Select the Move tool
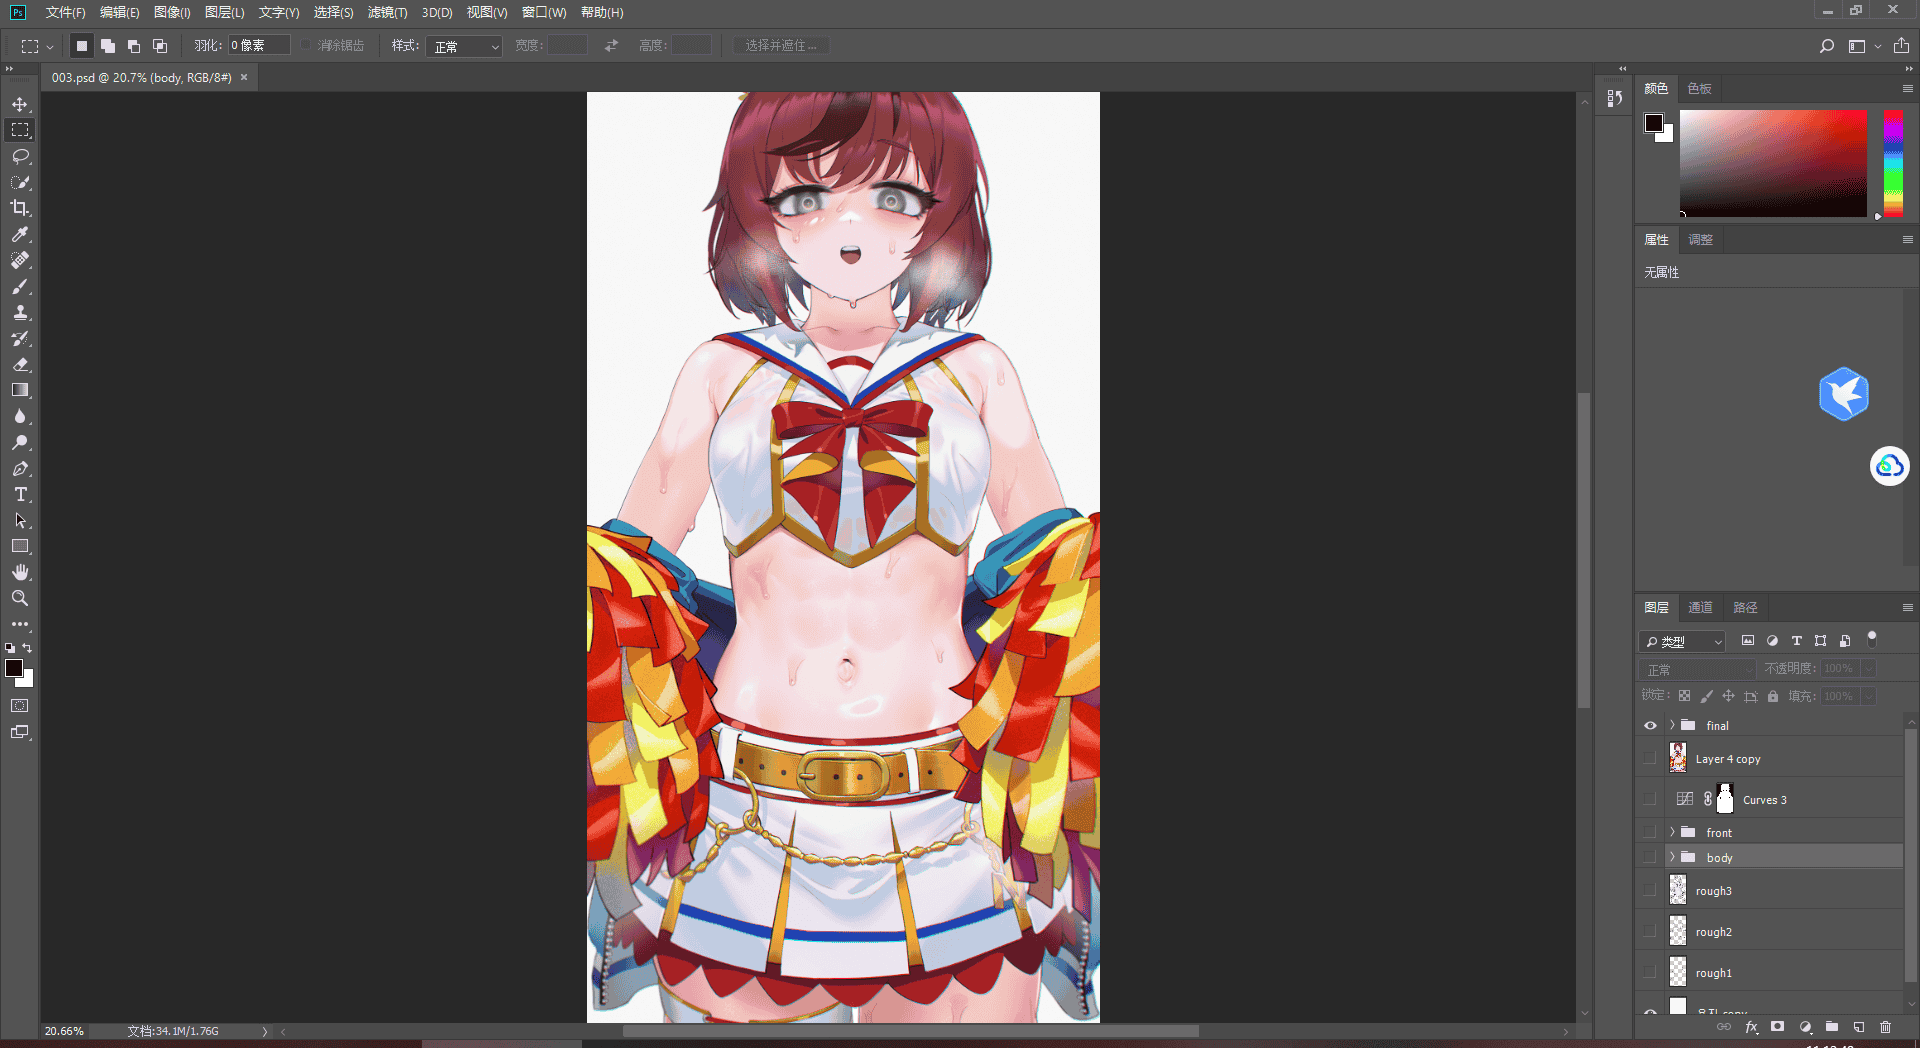The width and height of the screenshot is (1920, 1048). click(x=20, y=104)
